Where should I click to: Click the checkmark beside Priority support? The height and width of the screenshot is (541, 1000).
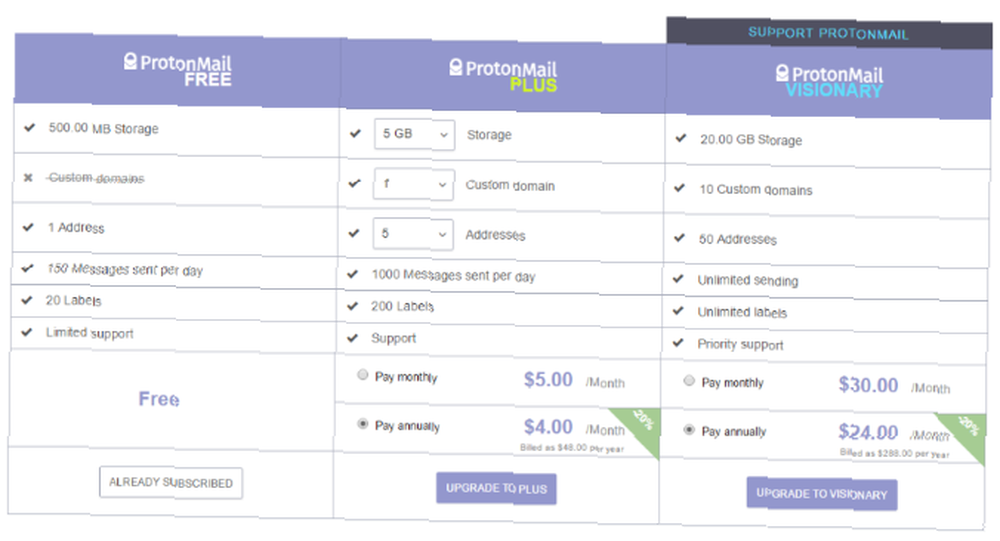678,343
